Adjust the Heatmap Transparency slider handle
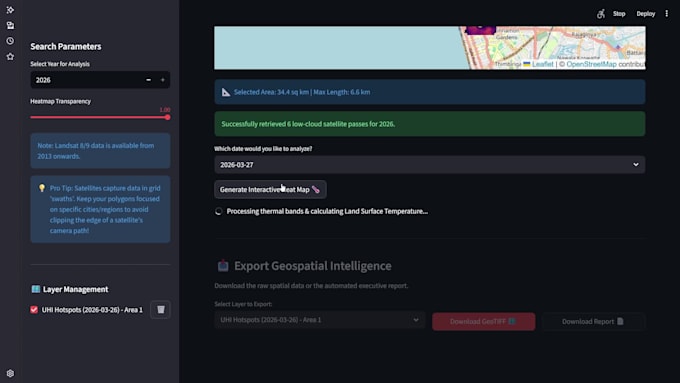The width and height of the screenshot is (680, 383). coord(167,117)
